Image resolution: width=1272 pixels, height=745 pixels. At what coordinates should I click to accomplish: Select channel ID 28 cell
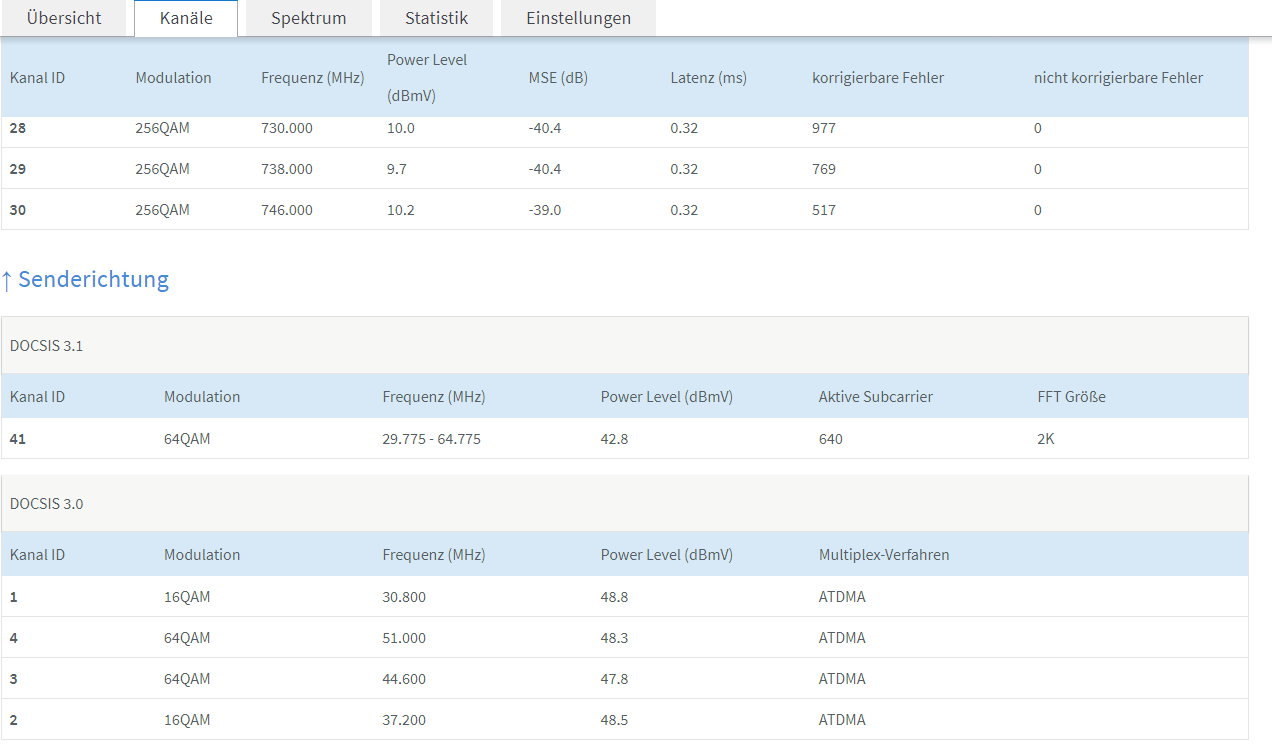coord(18,128)
